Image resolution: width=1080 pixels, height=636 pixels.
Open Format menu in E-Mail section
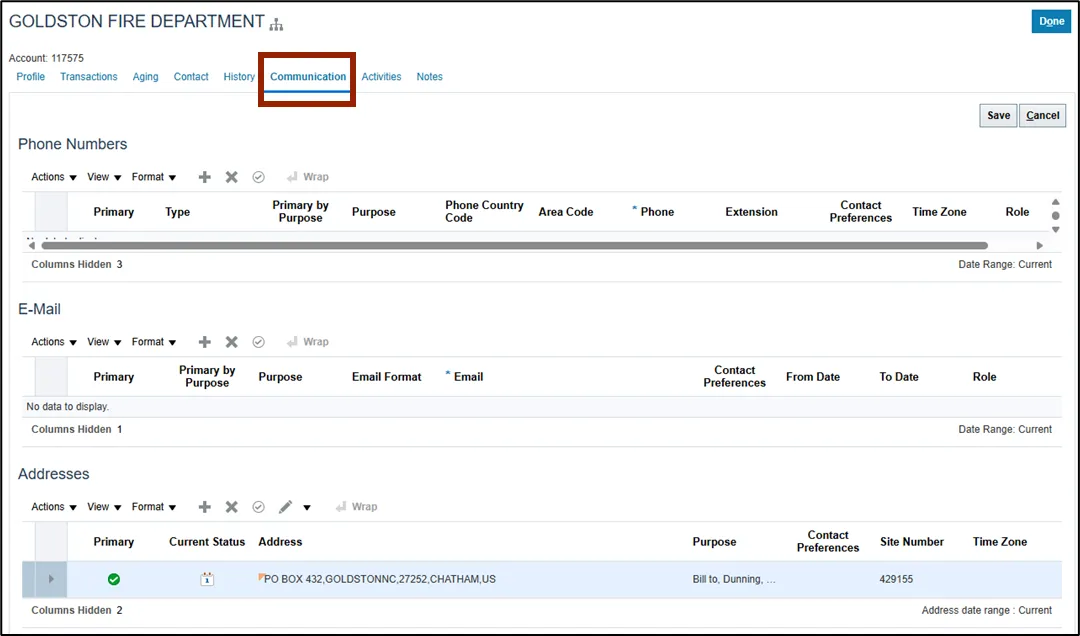154,342
